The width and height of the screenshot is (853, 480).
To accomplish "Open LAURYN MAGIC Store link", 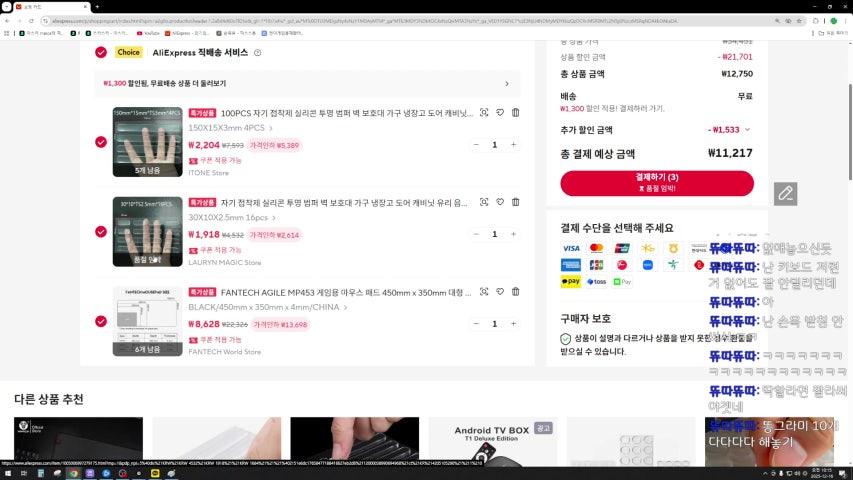I will (x=225, y=262).
